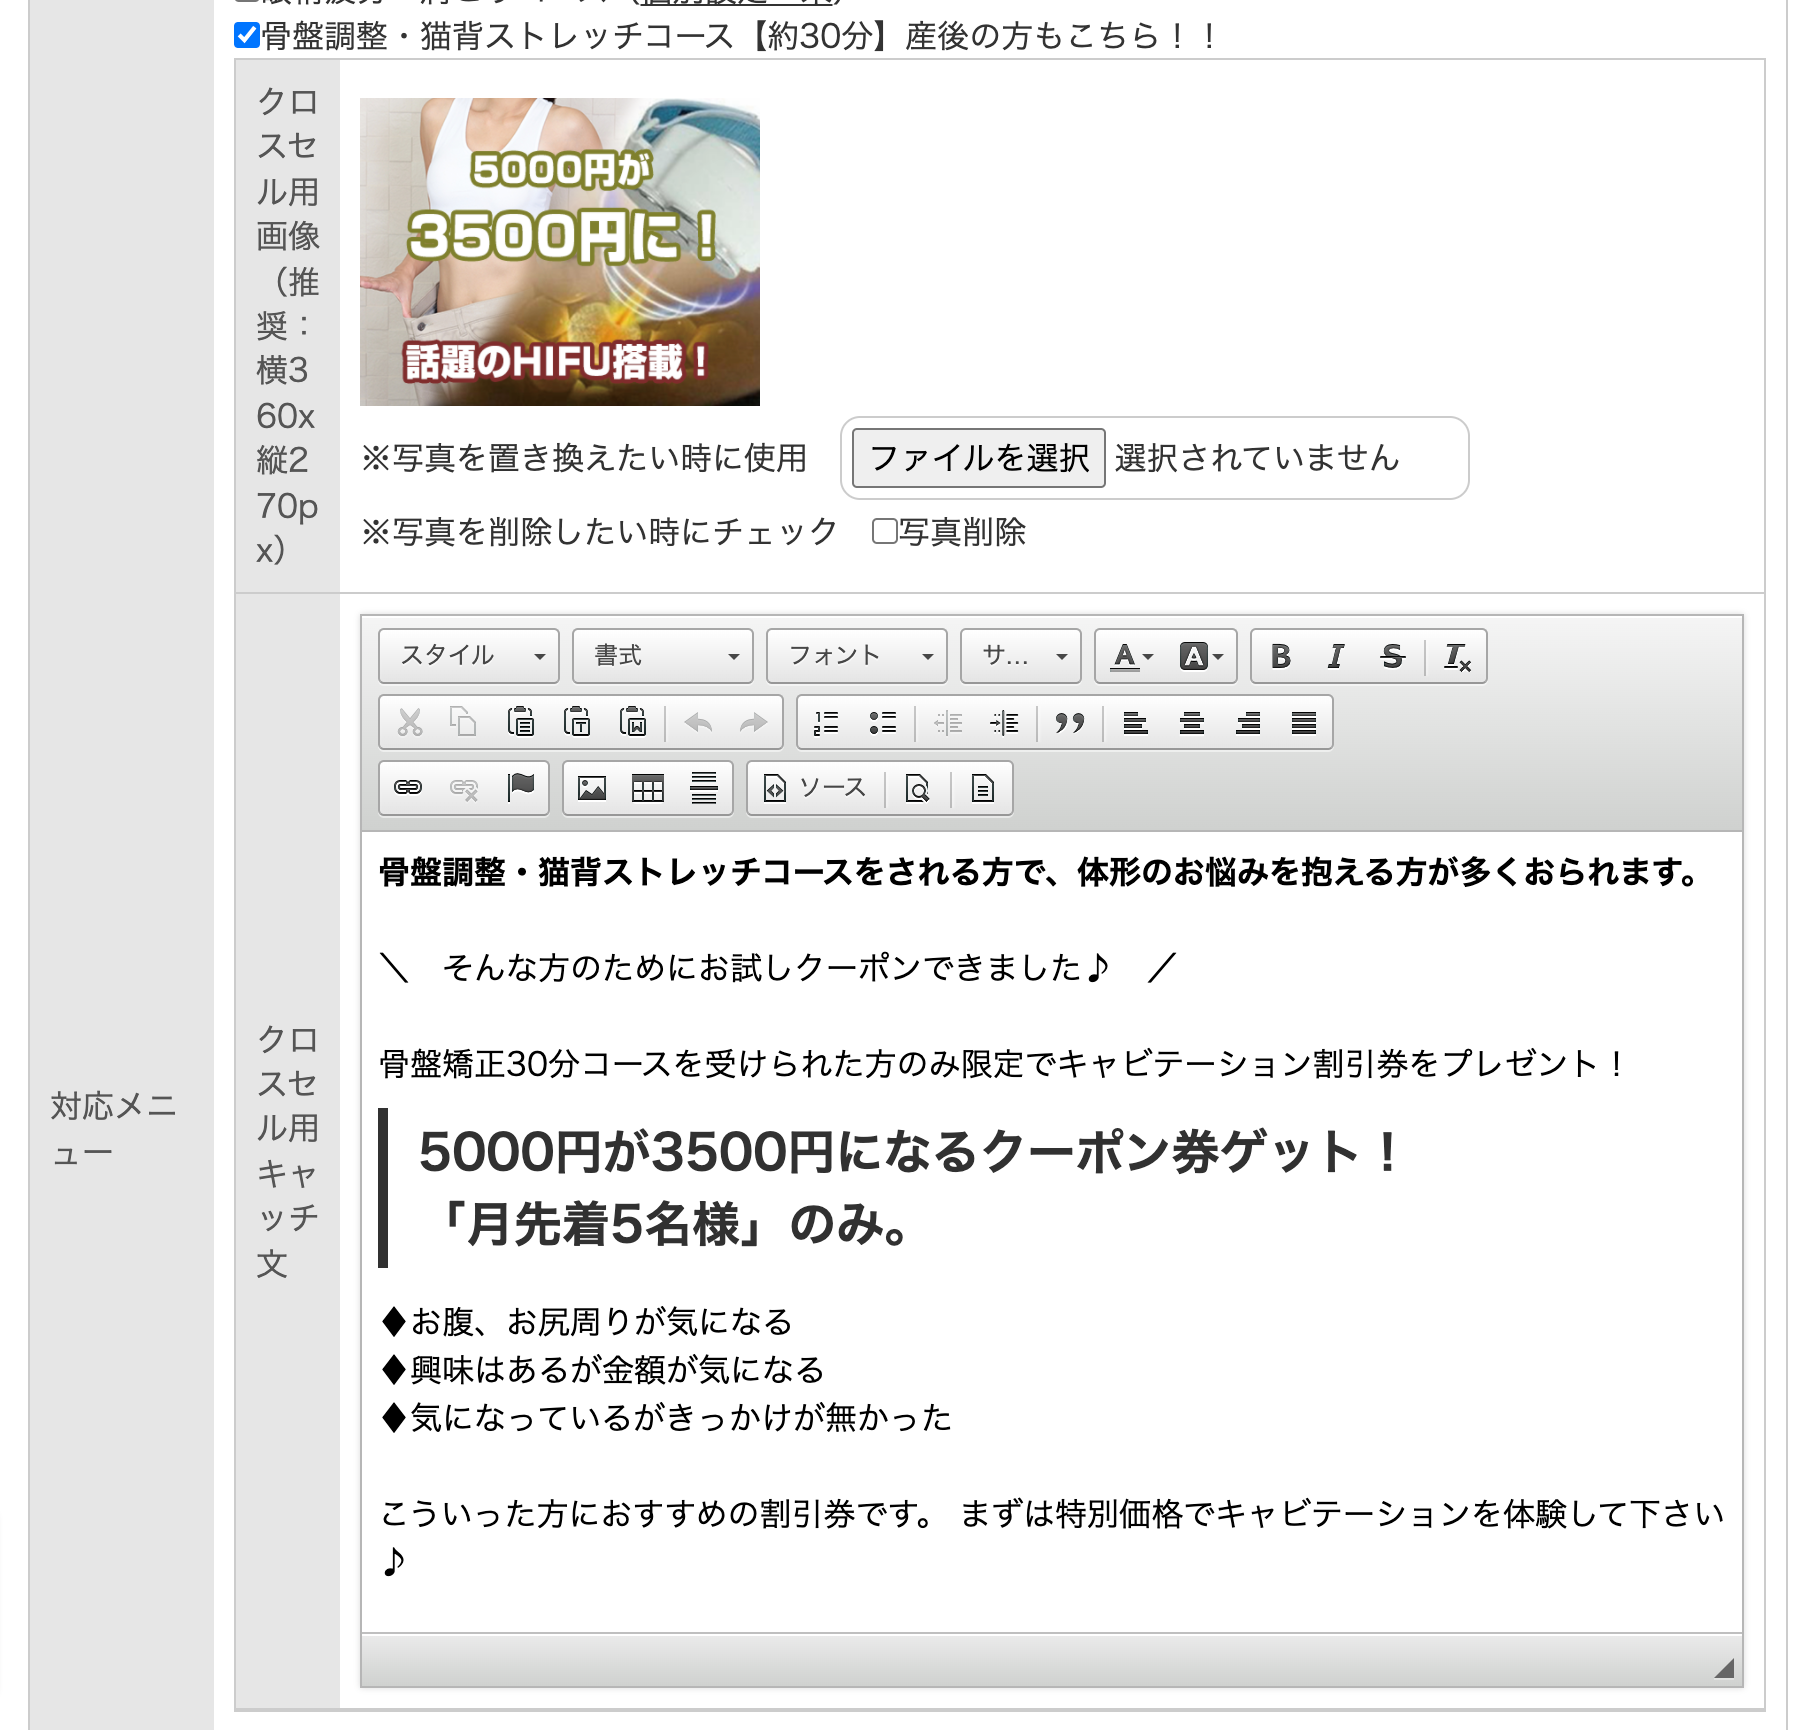
Task: Insert a table
Action: (x=648, y=788)
